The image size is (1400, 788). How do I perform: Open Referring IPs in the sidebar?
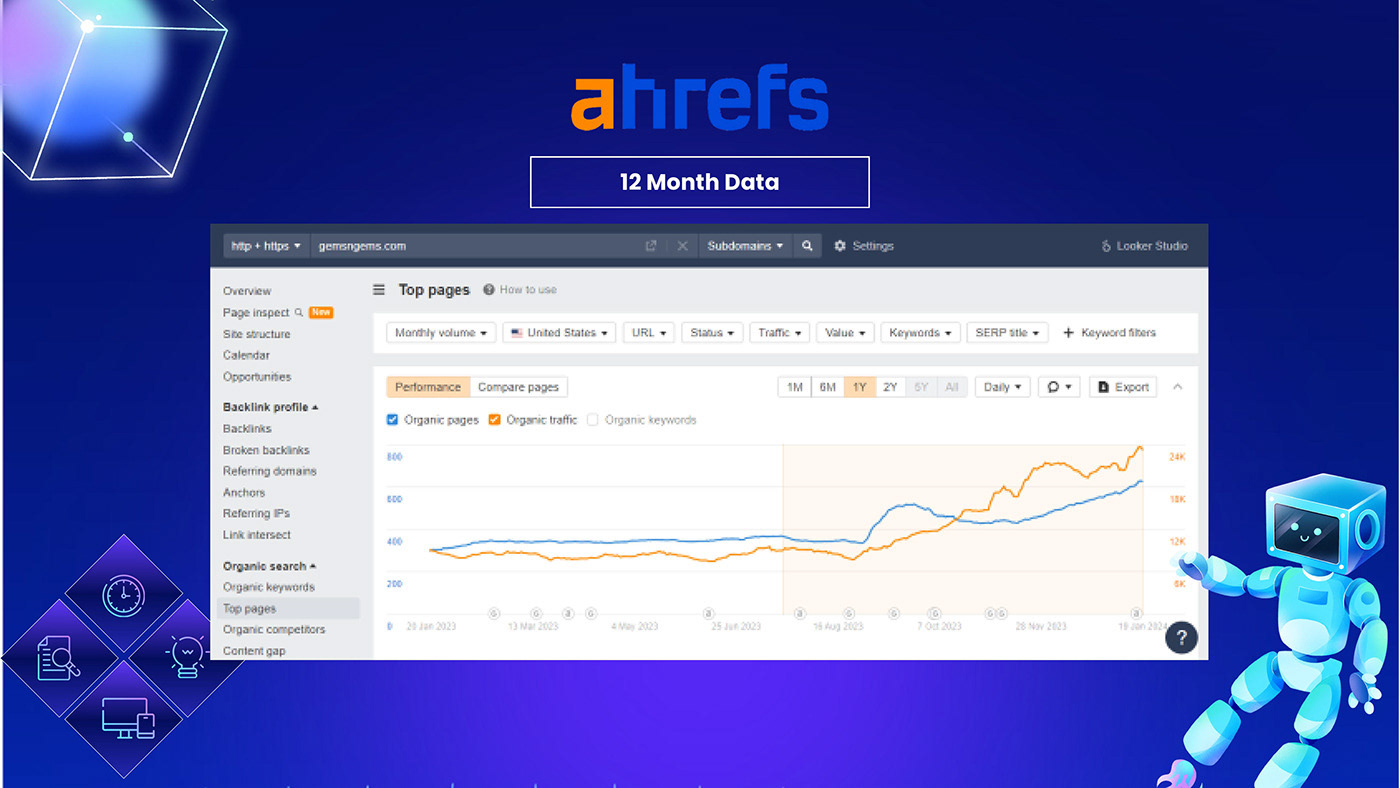coord(256,513)
